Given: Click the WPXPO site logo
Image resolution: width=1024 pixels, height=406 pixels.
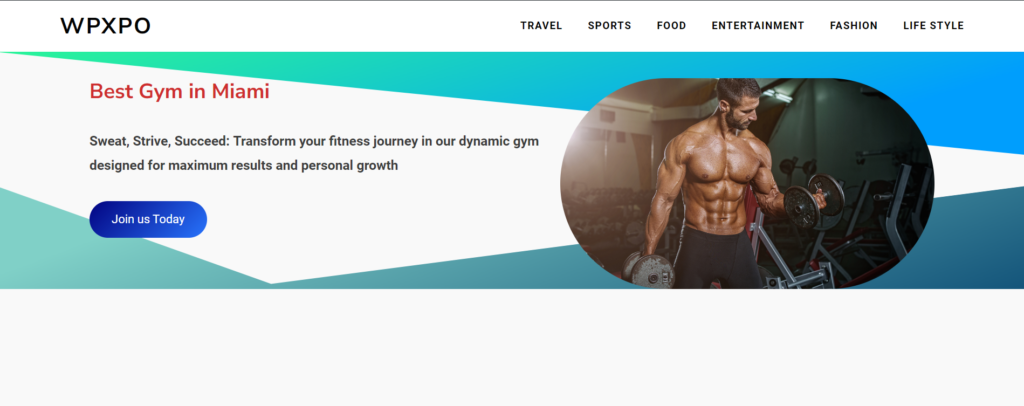Looking at the screenshot, I should (105, 25).
